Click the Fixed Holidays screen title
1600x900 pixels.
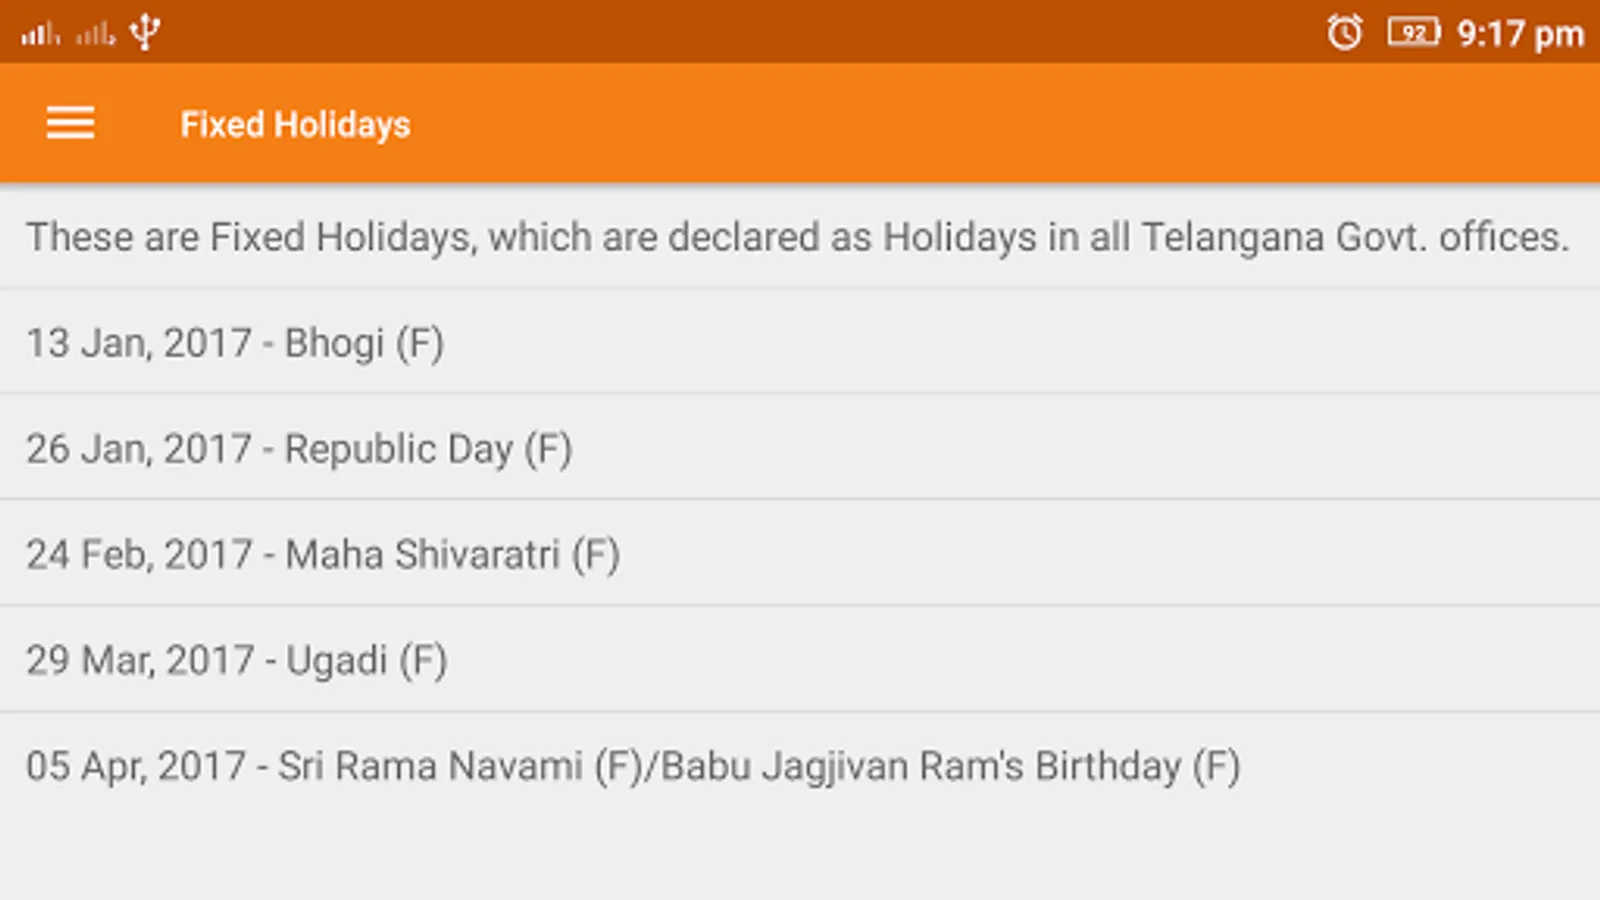pyautogui.click(x=295, y=125)
